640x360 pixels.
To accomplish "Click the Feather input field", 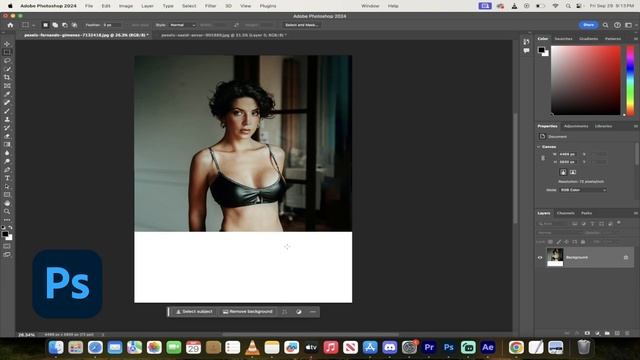I will 112,25.
